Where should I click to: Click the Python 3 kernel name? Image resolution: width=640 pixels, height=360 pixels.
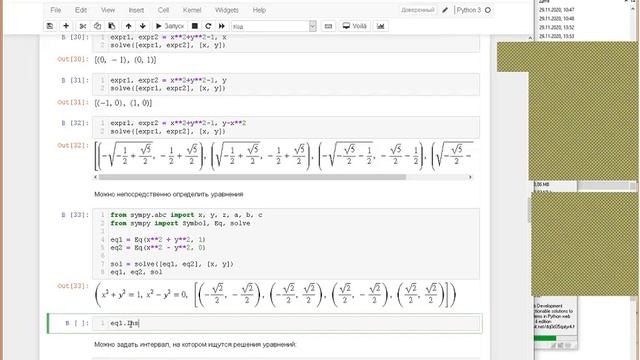pos(469,10)
